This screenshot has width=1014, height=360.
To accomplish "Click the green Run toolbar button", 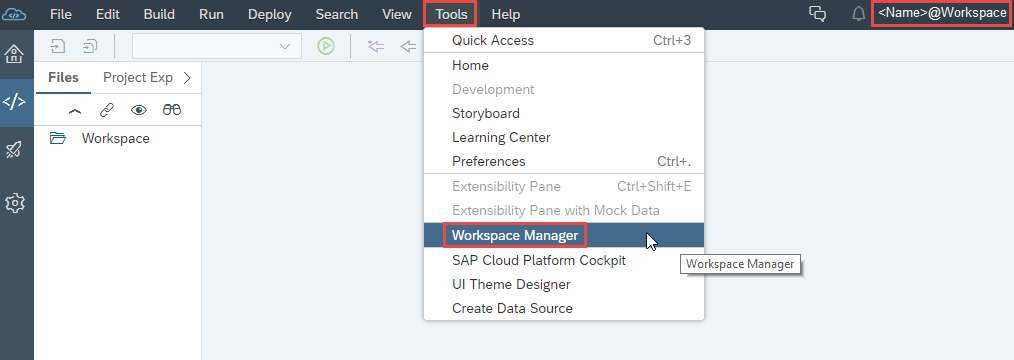I will 326,46.
